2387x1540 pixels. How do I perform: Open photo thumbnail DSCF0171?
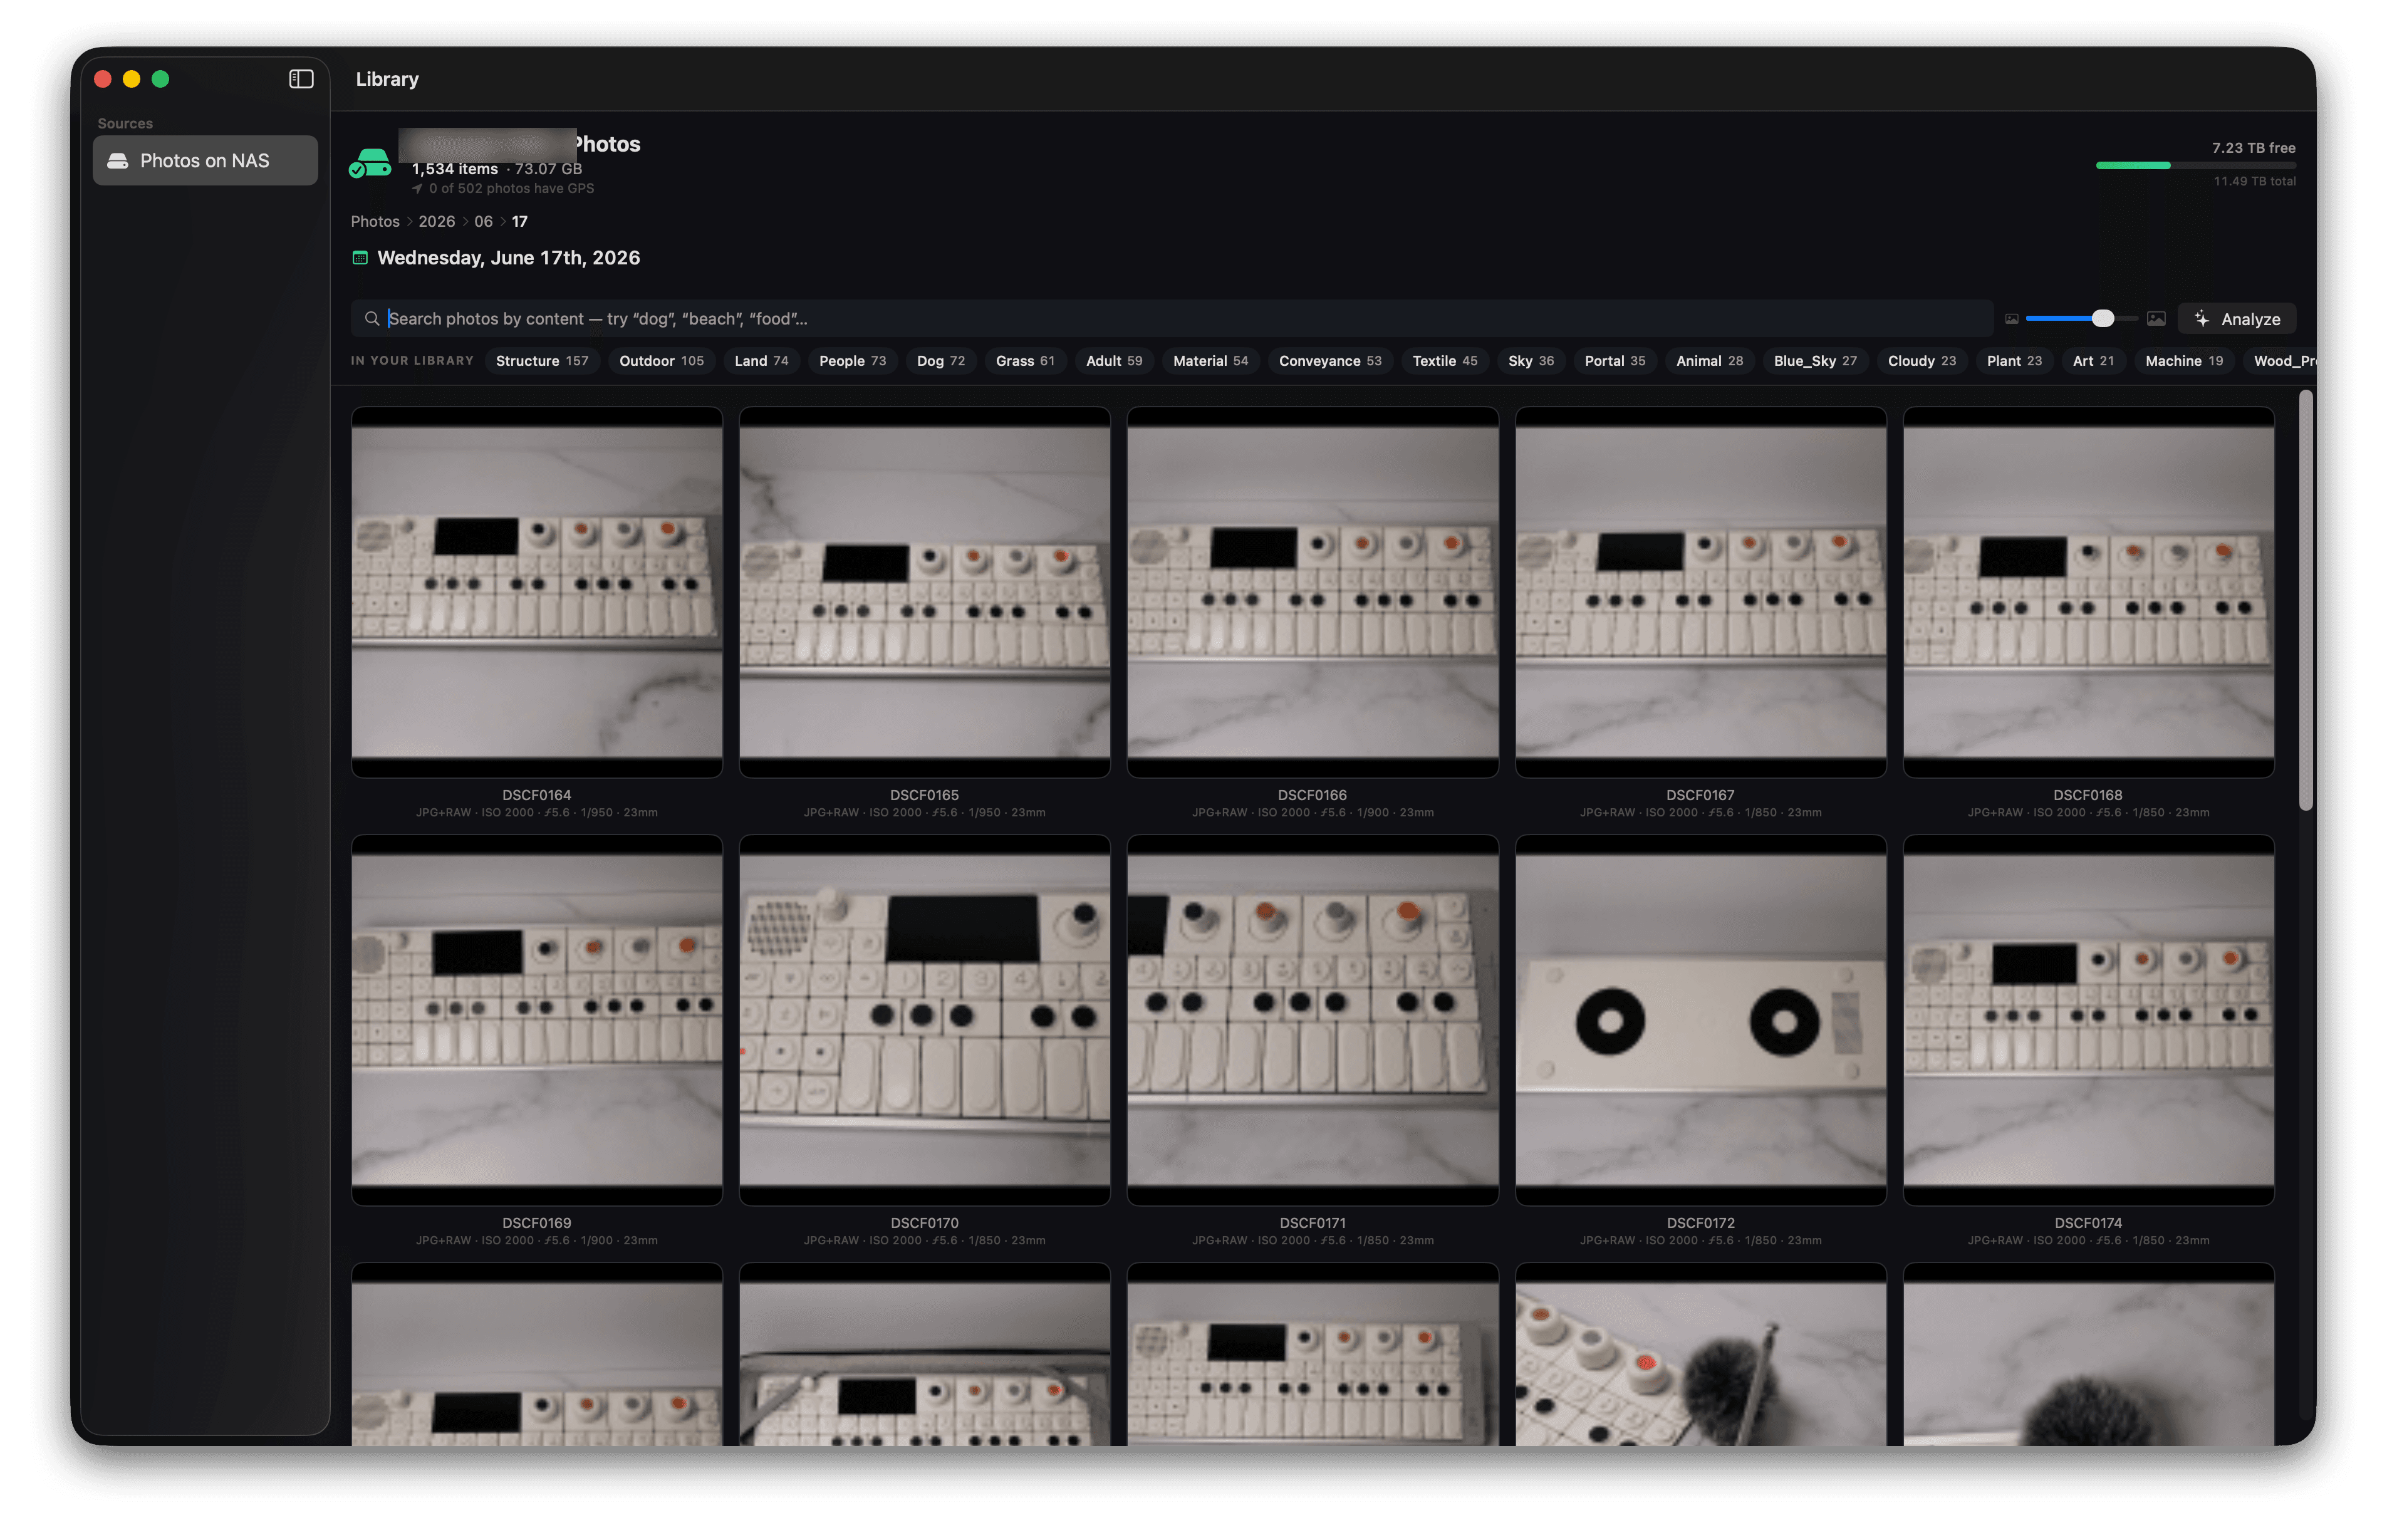(x=1312, y=1020)
